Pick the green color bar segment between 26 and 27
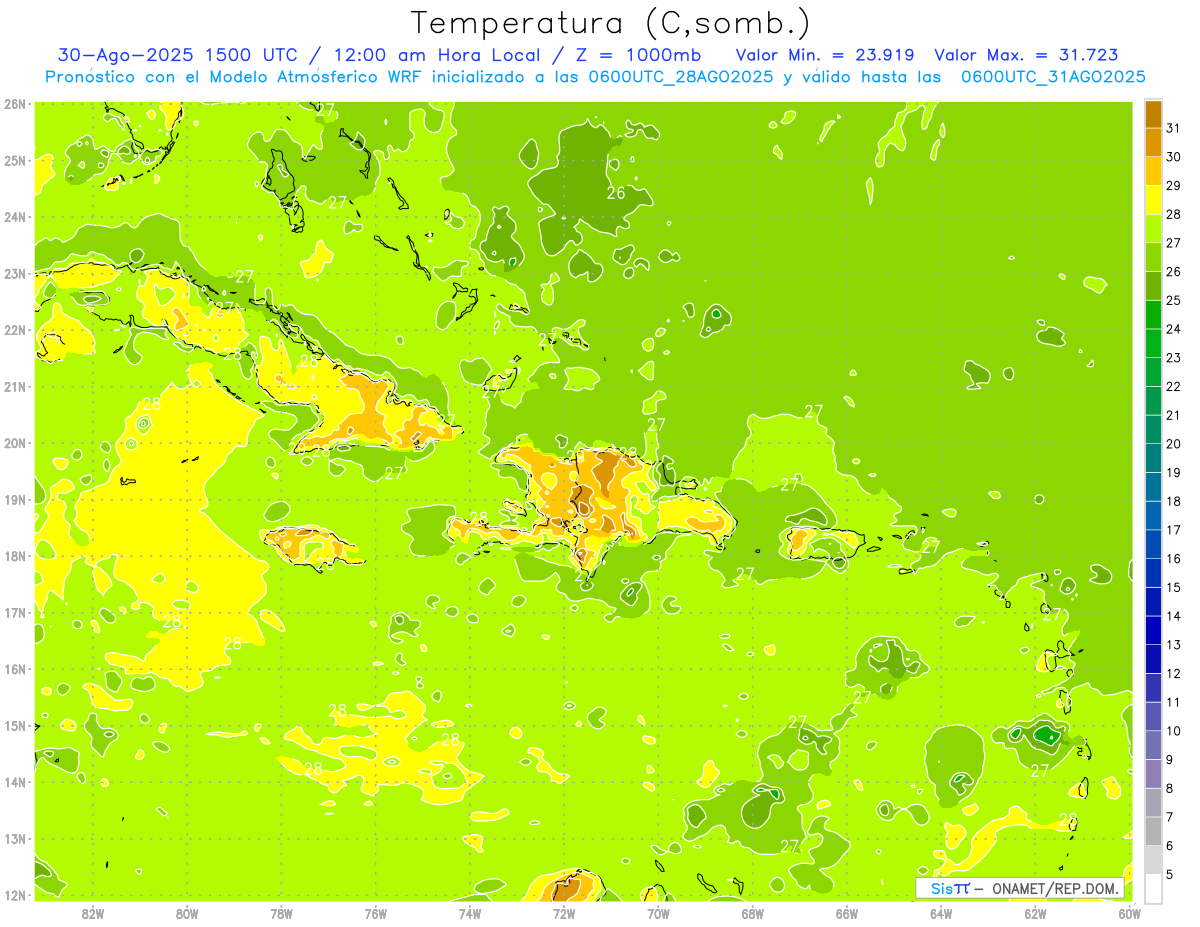Viewport: 1200px width, 927px height. pos(1153,257)
